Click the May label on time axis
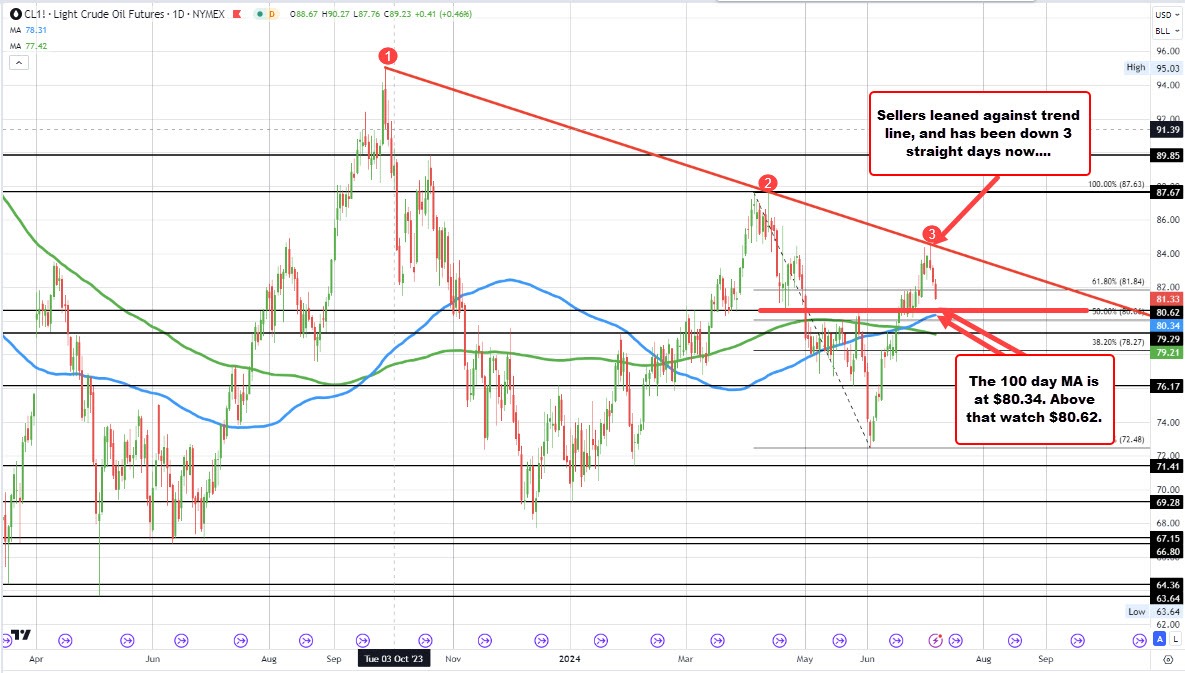1185x673 pixels. tap(805, 659)
